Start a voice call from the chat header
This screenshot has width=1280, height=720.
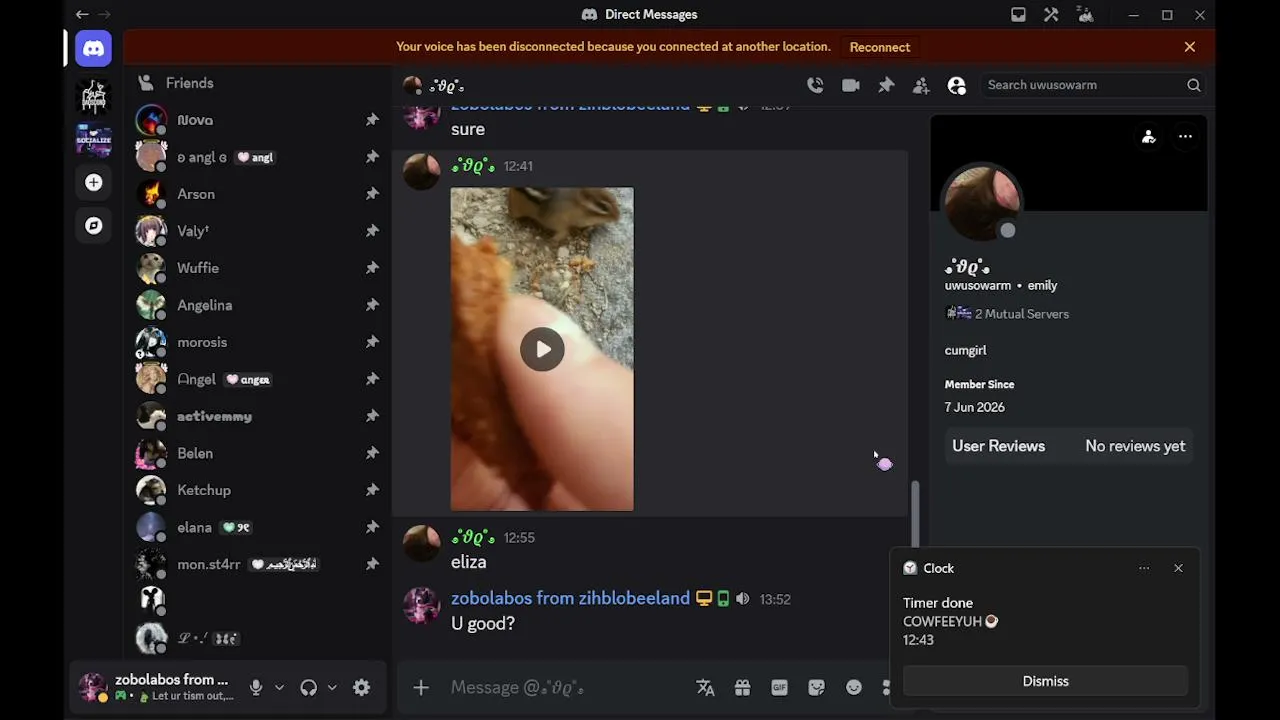(815, 85)
